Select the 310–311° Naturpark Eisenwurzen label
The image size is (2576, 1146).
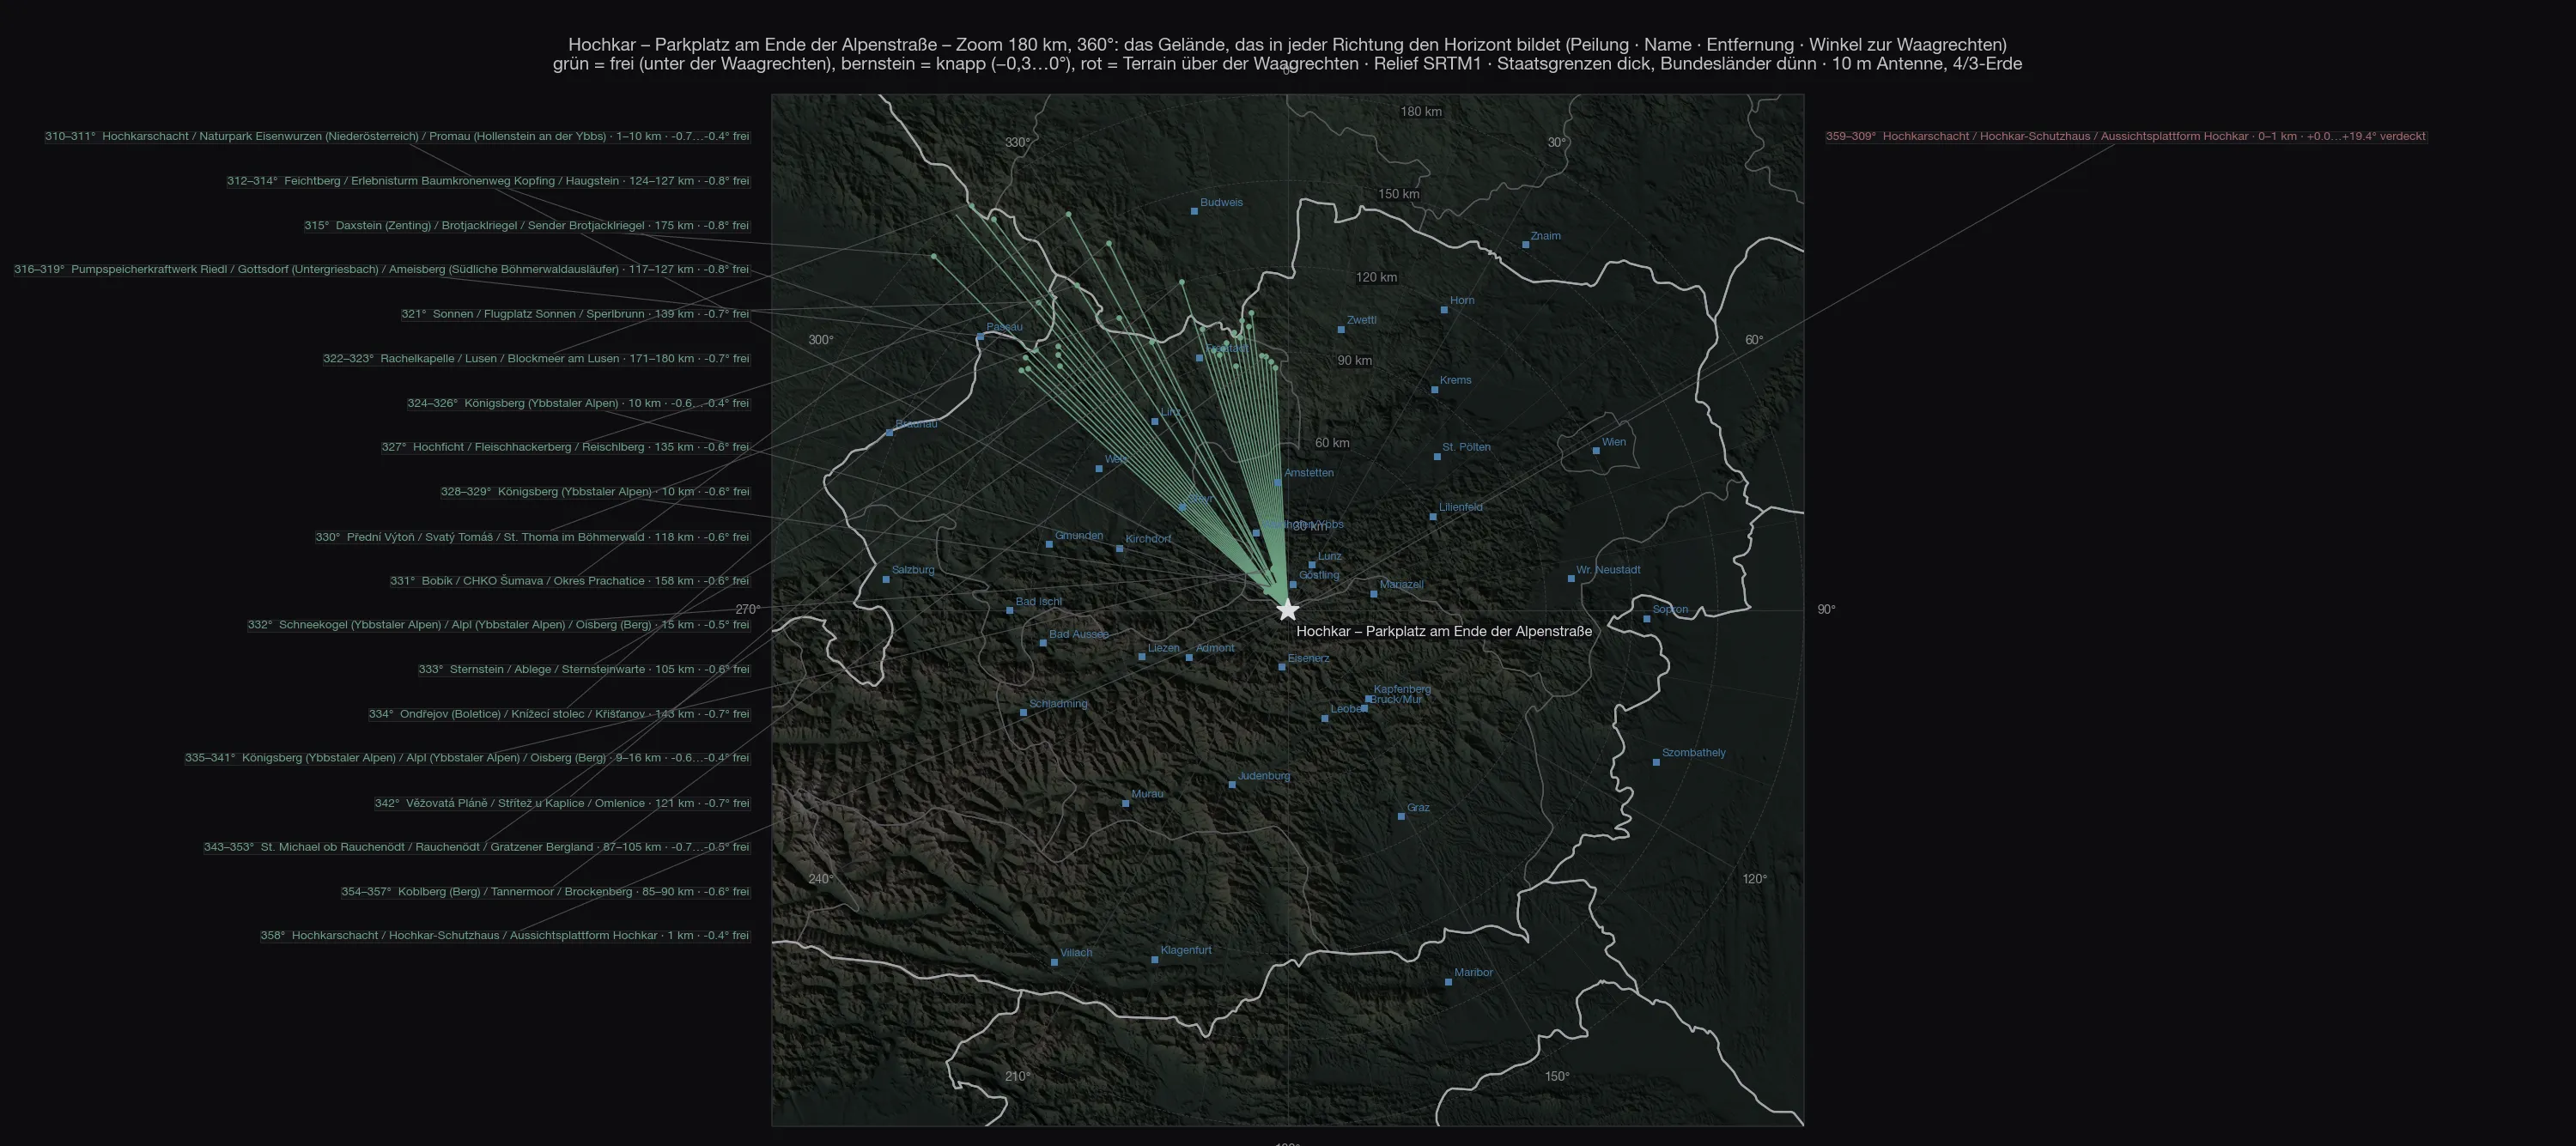[x=397, y=136]
